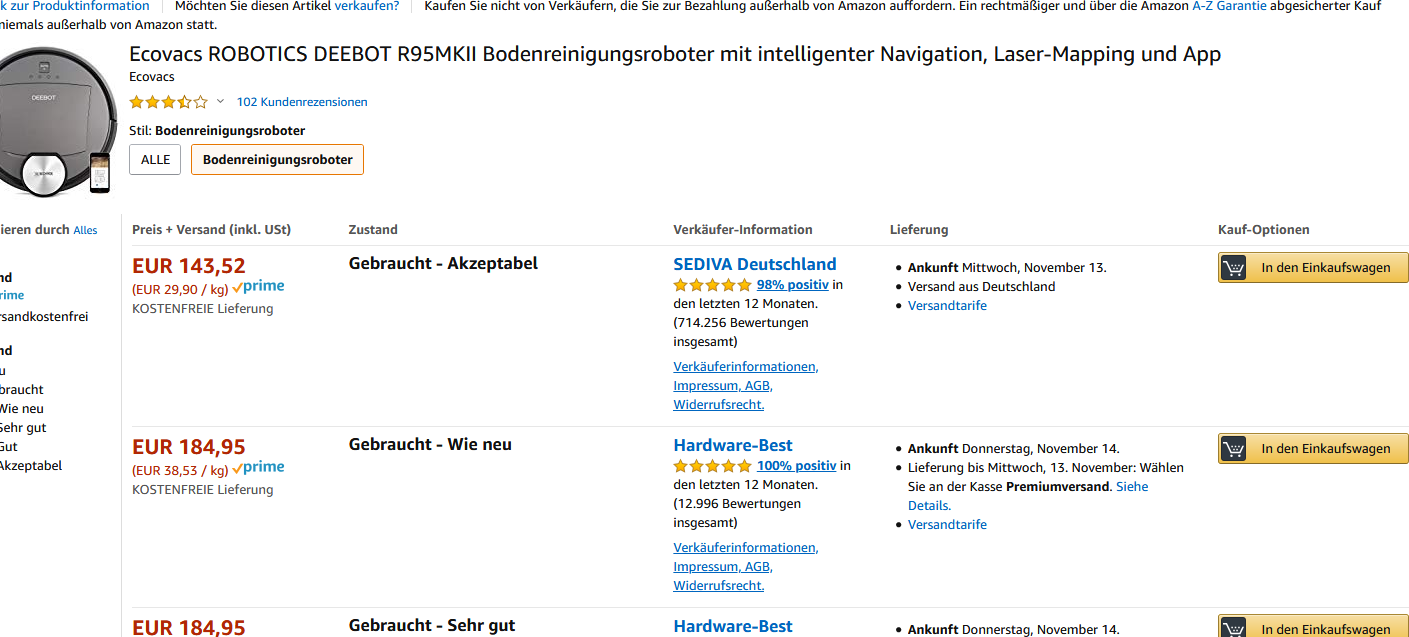The width and height of the screenshot is (1409, 637).
Task: Click the product star rating beside Kundenrezensionen
Action: pyautogui.click(x=168, y=102)
